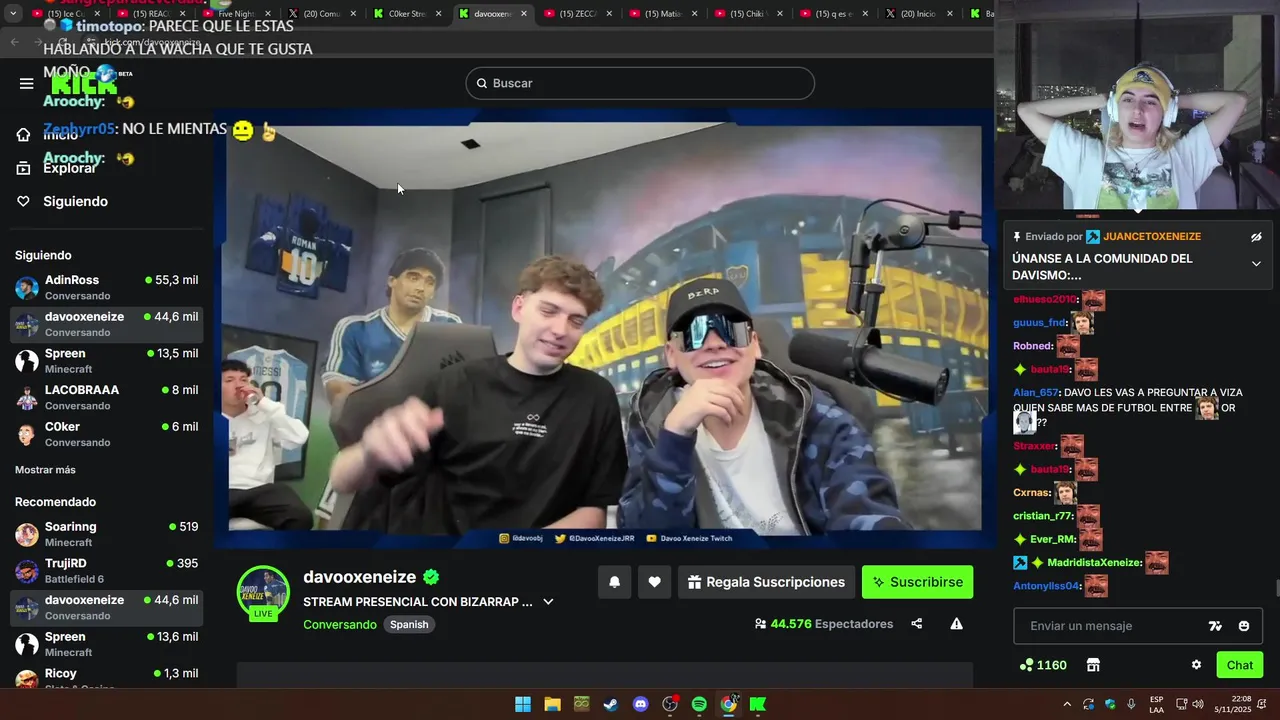The height and width of the screenshot is (720, 1280).
Task: Click JUANCETOXENEIZE username in pinned message
Action: tap(1152, 237)
